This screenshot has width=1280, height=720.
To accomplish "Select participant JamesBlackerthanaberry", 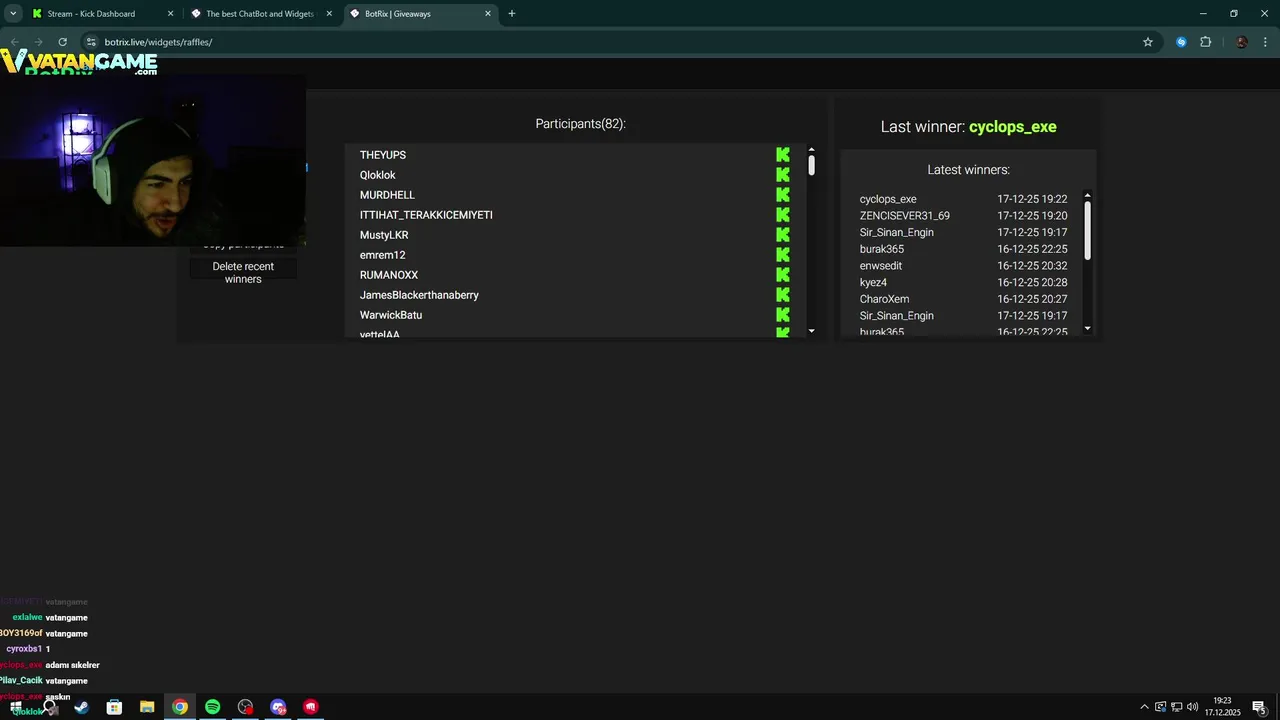I will point(419,295).
